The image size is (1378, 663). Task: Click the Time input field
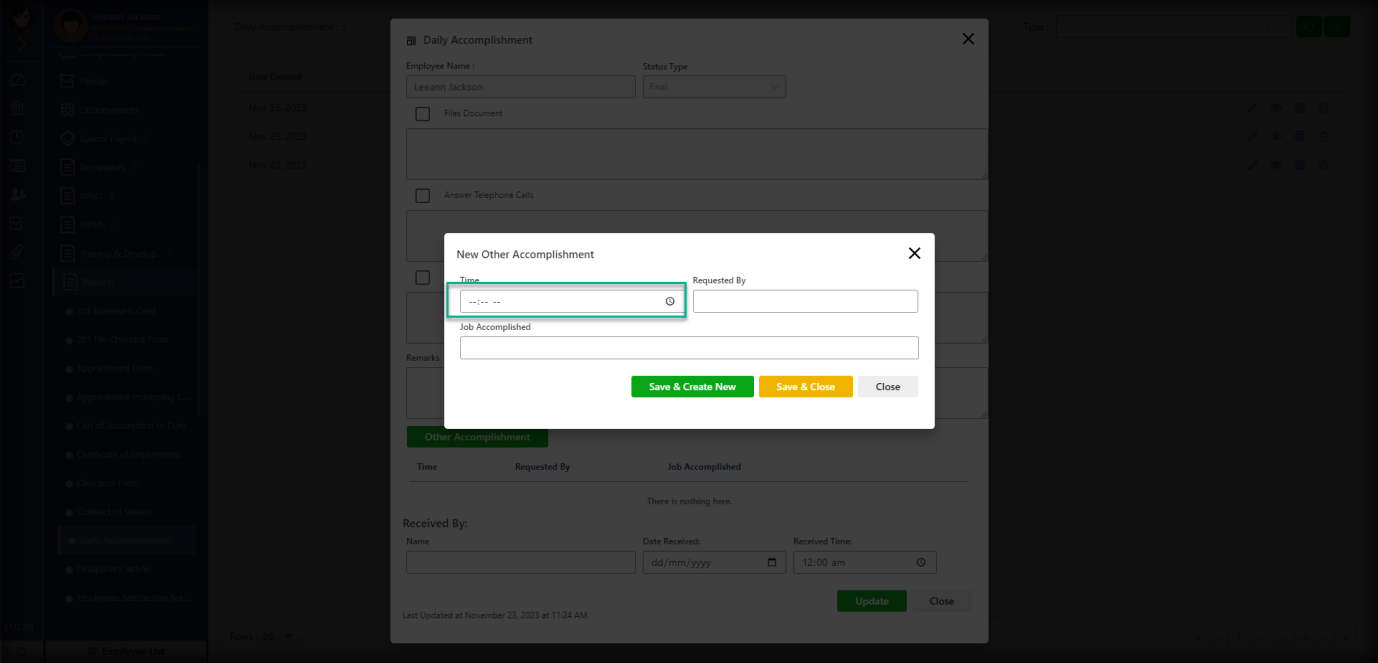point(560,301)
